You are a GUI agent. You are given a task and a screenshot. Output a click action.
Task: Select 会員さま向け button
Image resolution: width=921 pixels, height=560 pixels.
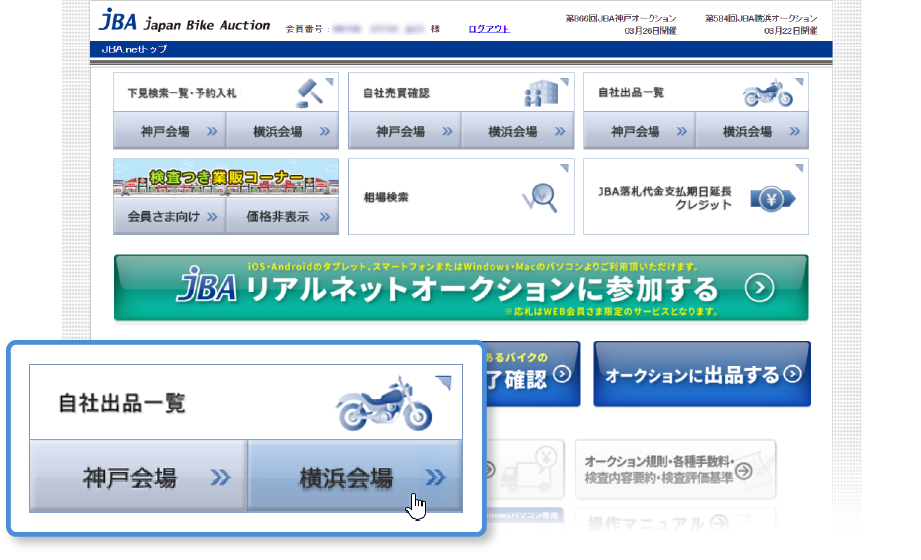(x=170, y=216)
